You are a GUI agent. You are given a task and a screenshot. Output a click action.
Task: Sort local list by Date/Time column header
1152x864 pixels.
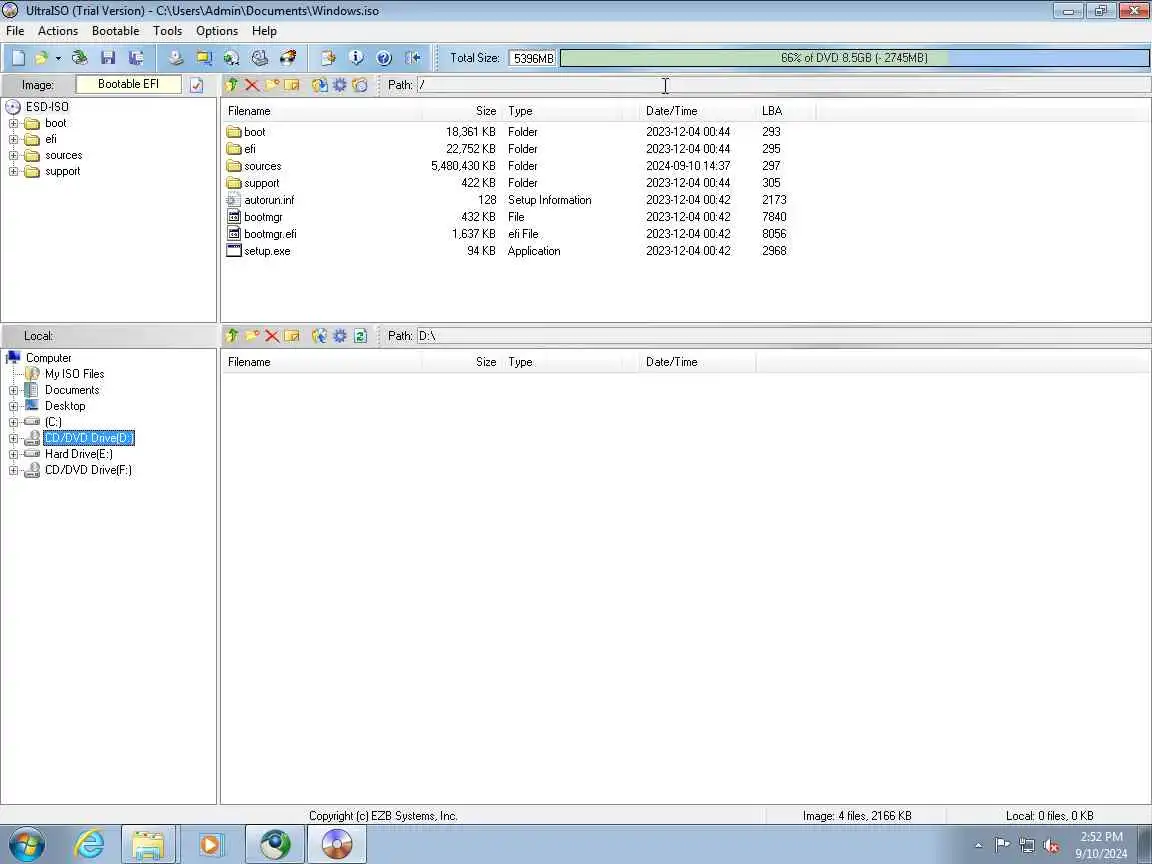tap(697, 362)
